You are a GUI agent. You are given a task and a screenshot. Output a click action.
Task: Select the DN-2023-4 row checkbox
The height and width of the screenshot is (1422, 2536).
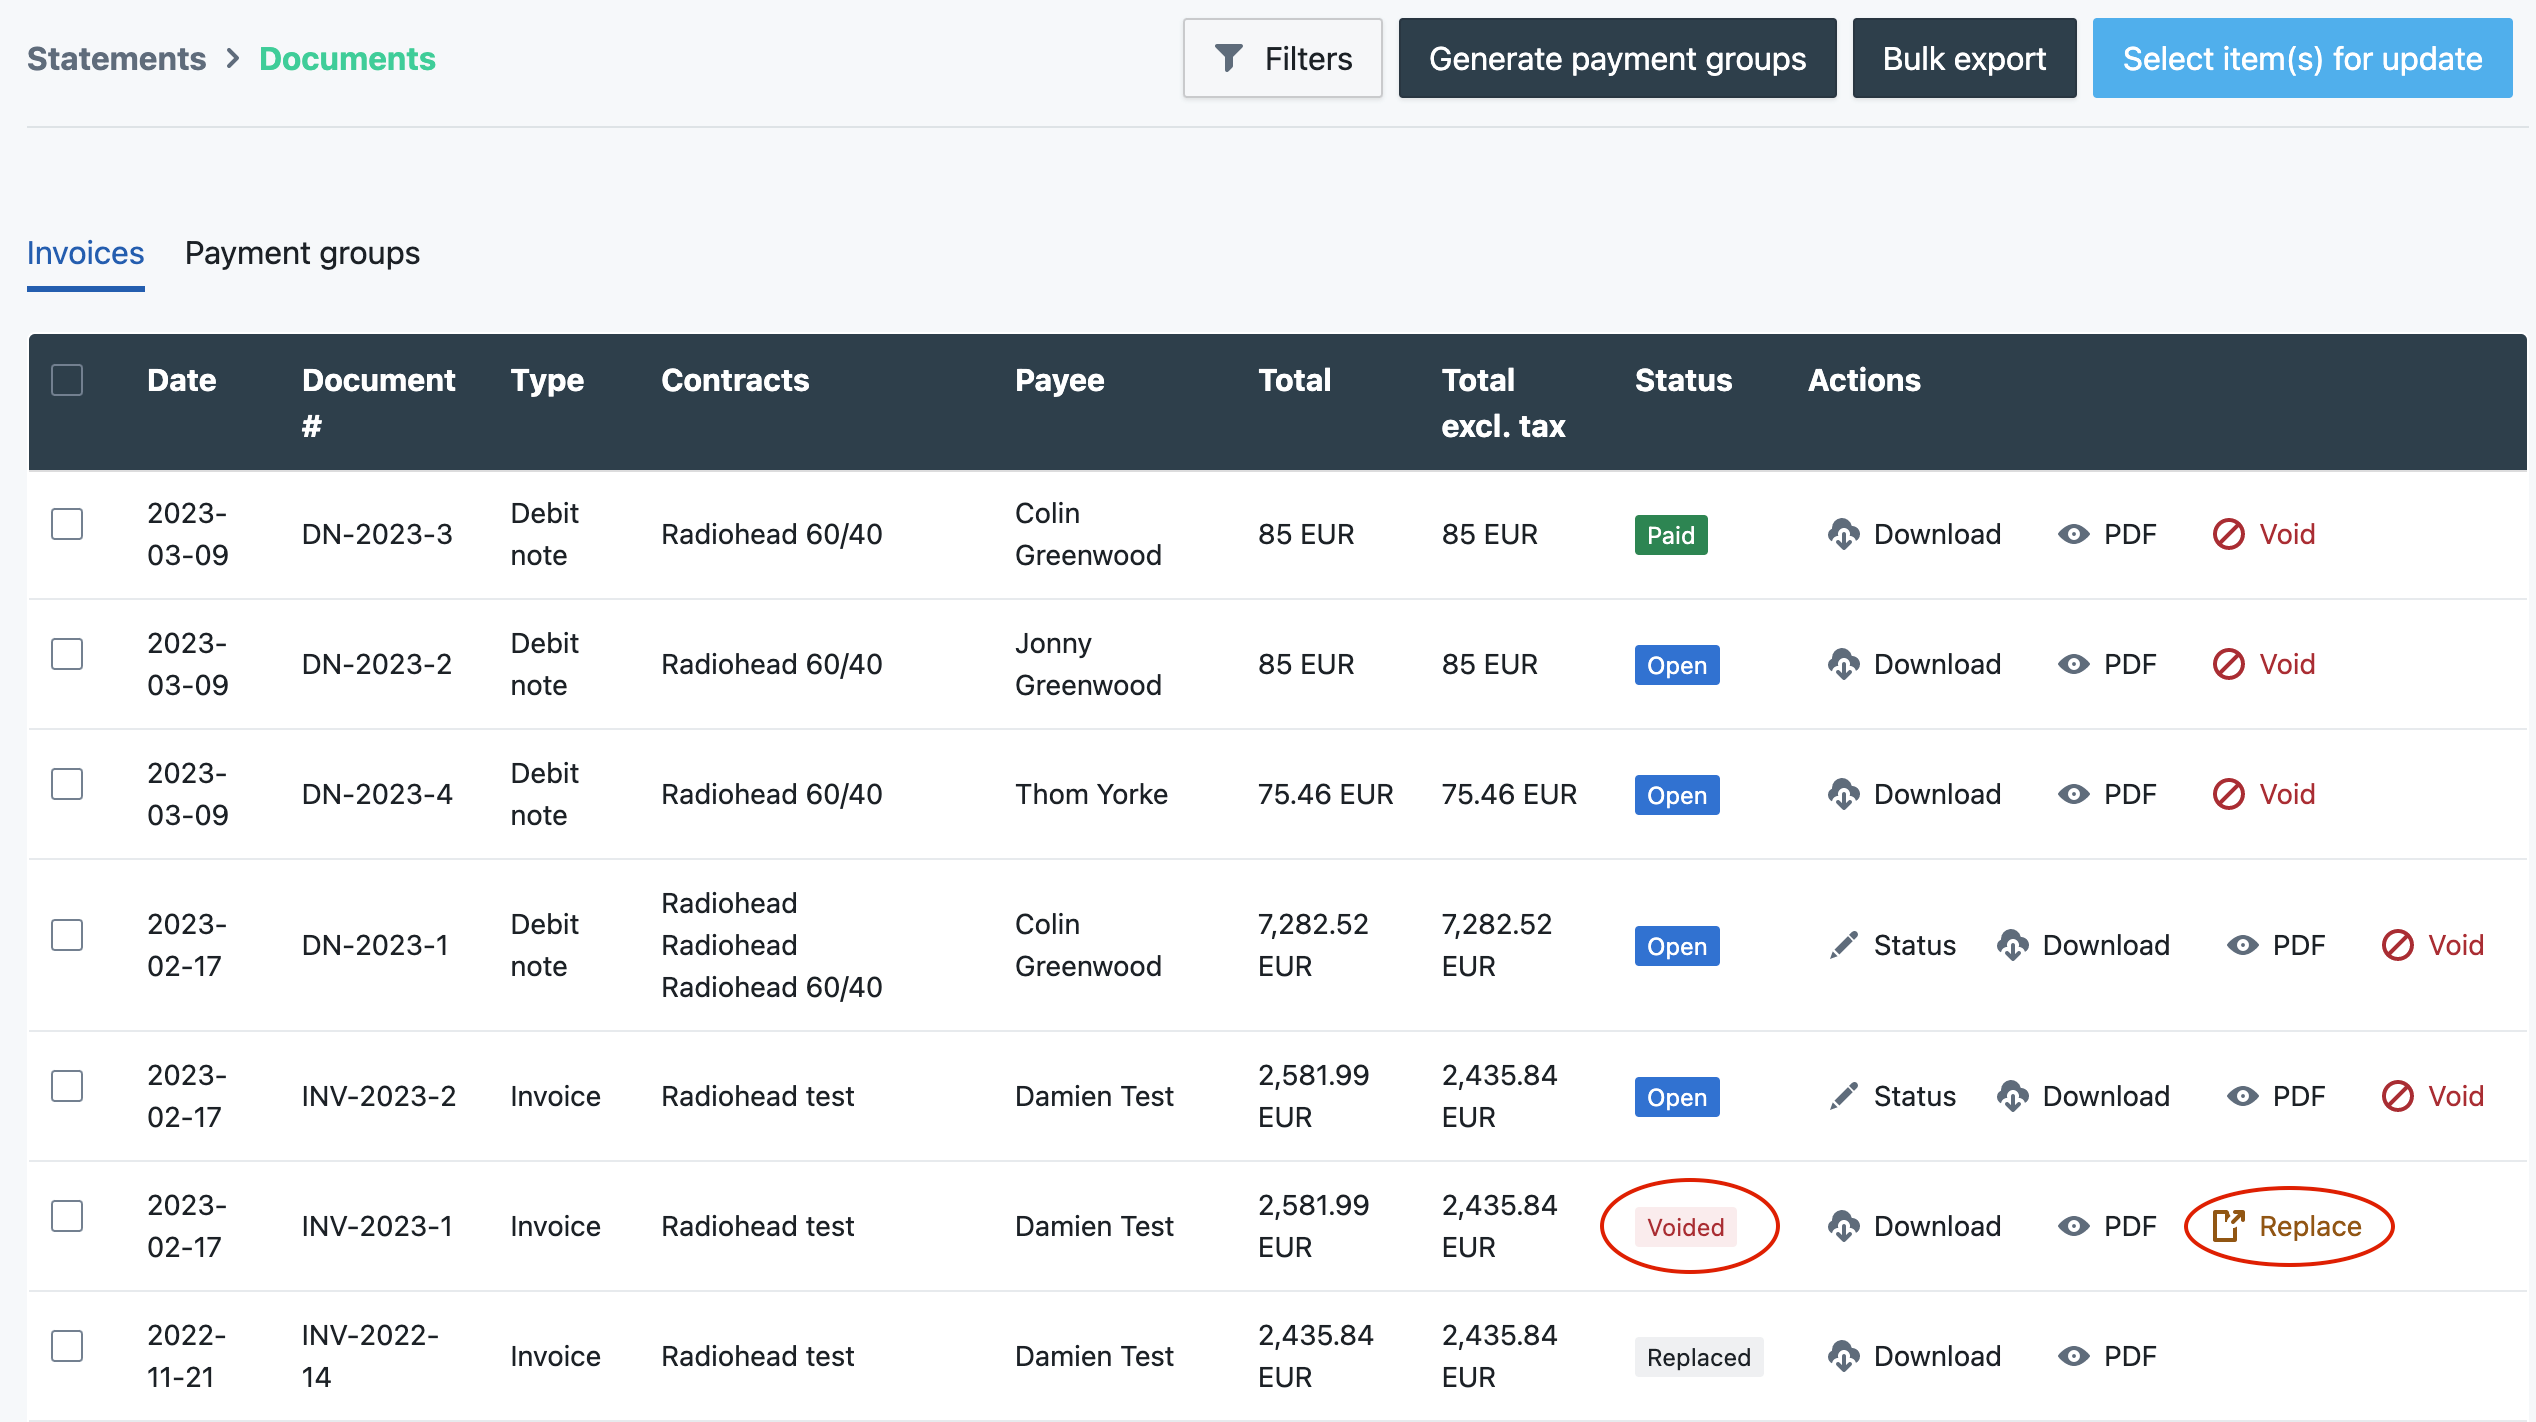tap(67, 784)
